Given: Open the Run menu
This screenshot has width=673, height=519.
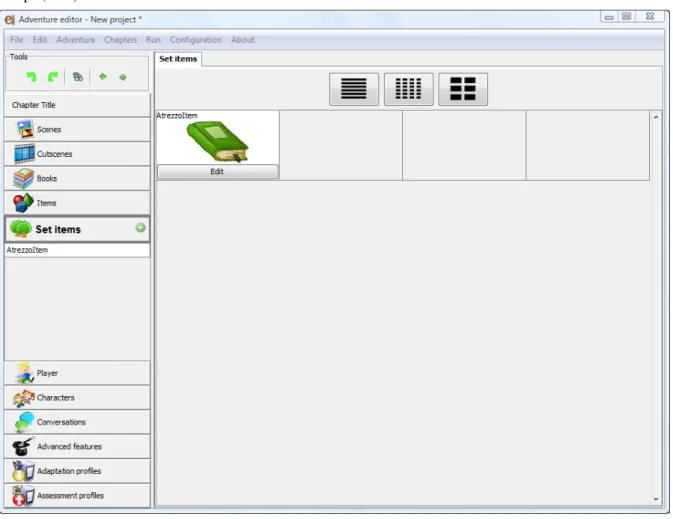Looking at the screenshot, I should pos(153,40).
